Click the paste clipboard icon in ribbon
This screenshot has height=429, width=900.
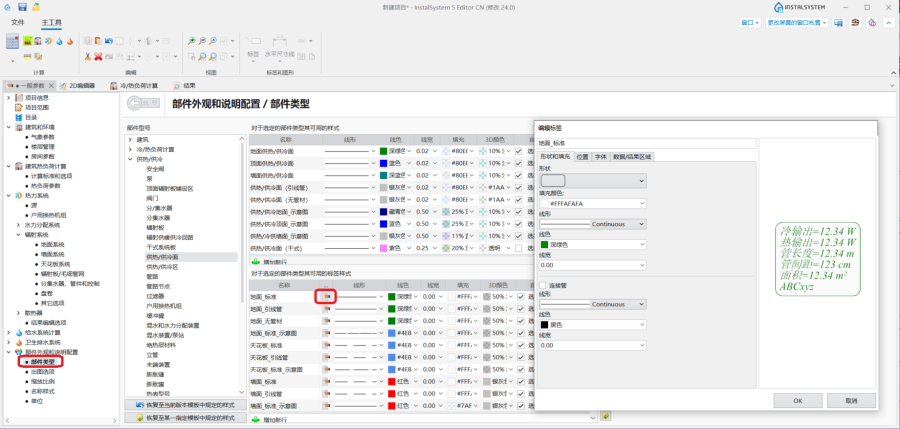[98, 41]
